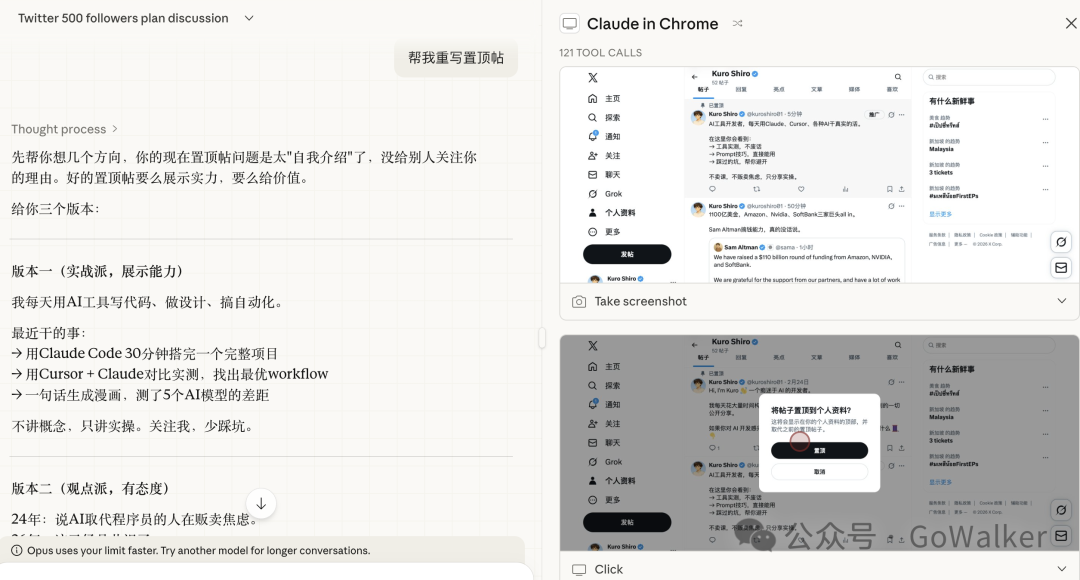Click the 聊天 messages icon in the sidebar
1080x580 pixels.
(592, 175)
